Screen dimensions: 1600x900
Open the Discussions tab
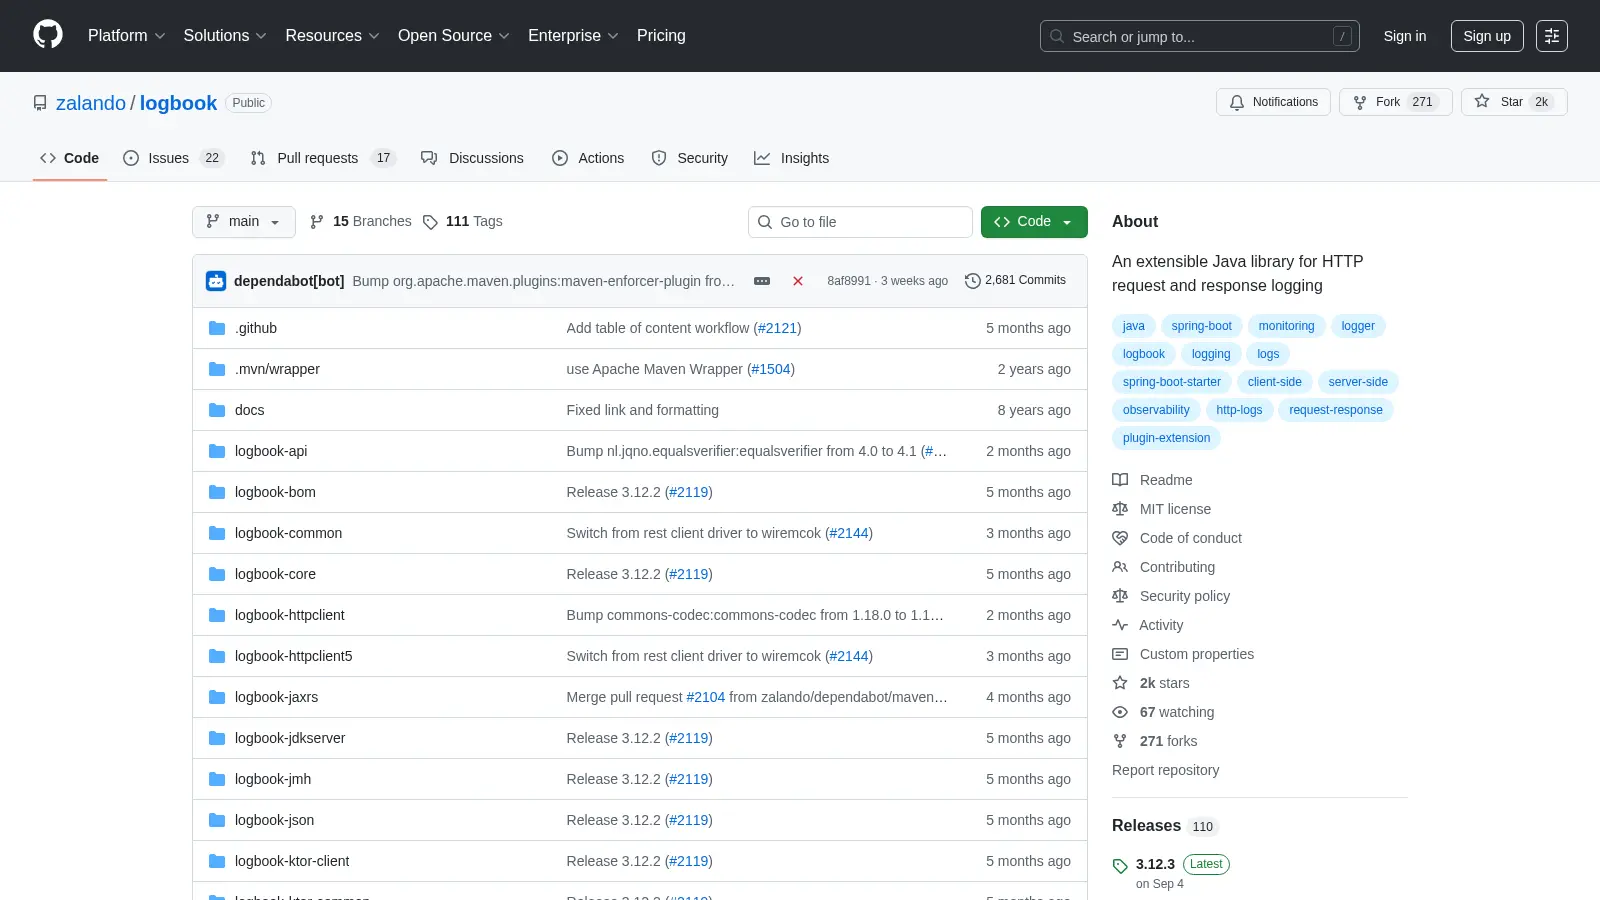click(x=472, y=158)
